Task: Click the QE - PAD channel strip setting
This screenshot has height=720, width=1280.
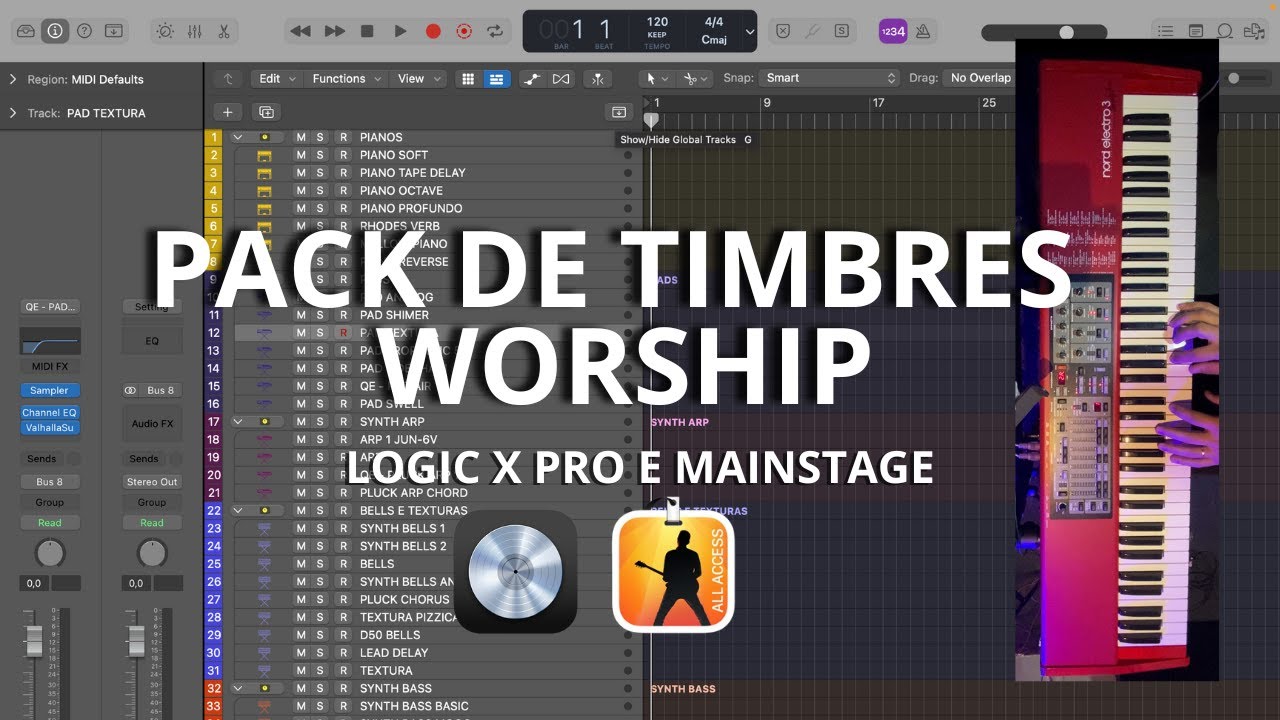Action: coord(50,307)
